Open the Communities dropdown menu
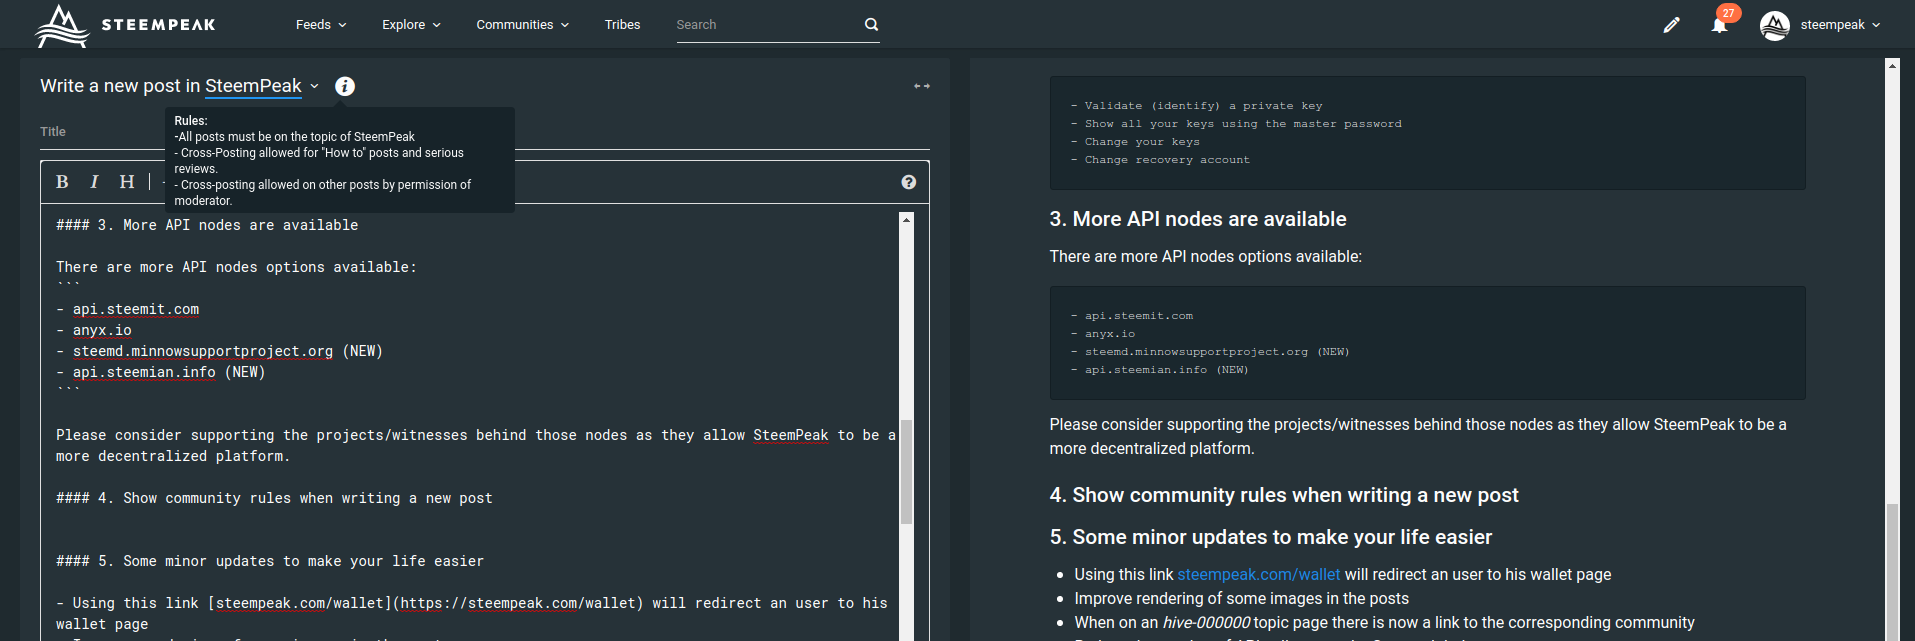Image resolution: width=1915 pixels, height=641 pixels. pos(522,25)
